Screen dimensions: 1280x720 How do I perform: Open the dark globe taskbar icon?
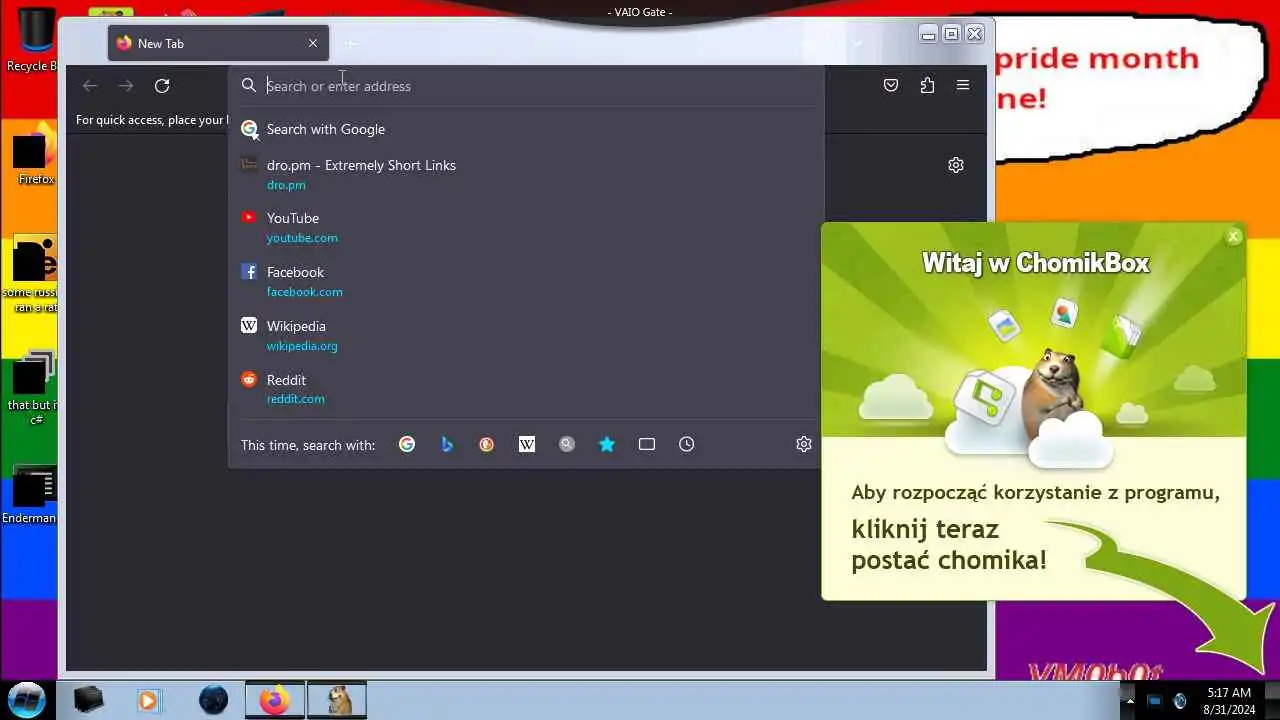point(213,700)
